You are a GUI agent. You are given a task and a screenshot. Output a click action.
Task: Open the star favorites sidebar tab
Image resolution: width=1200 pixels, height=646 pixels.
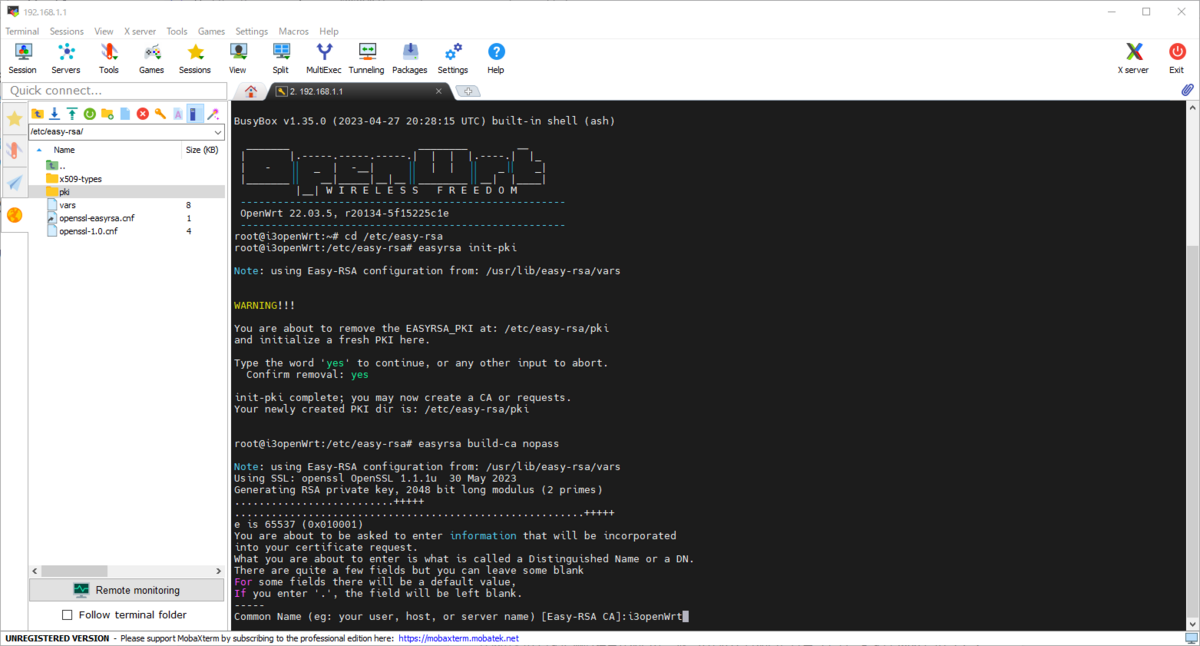(x=14, y=119)
